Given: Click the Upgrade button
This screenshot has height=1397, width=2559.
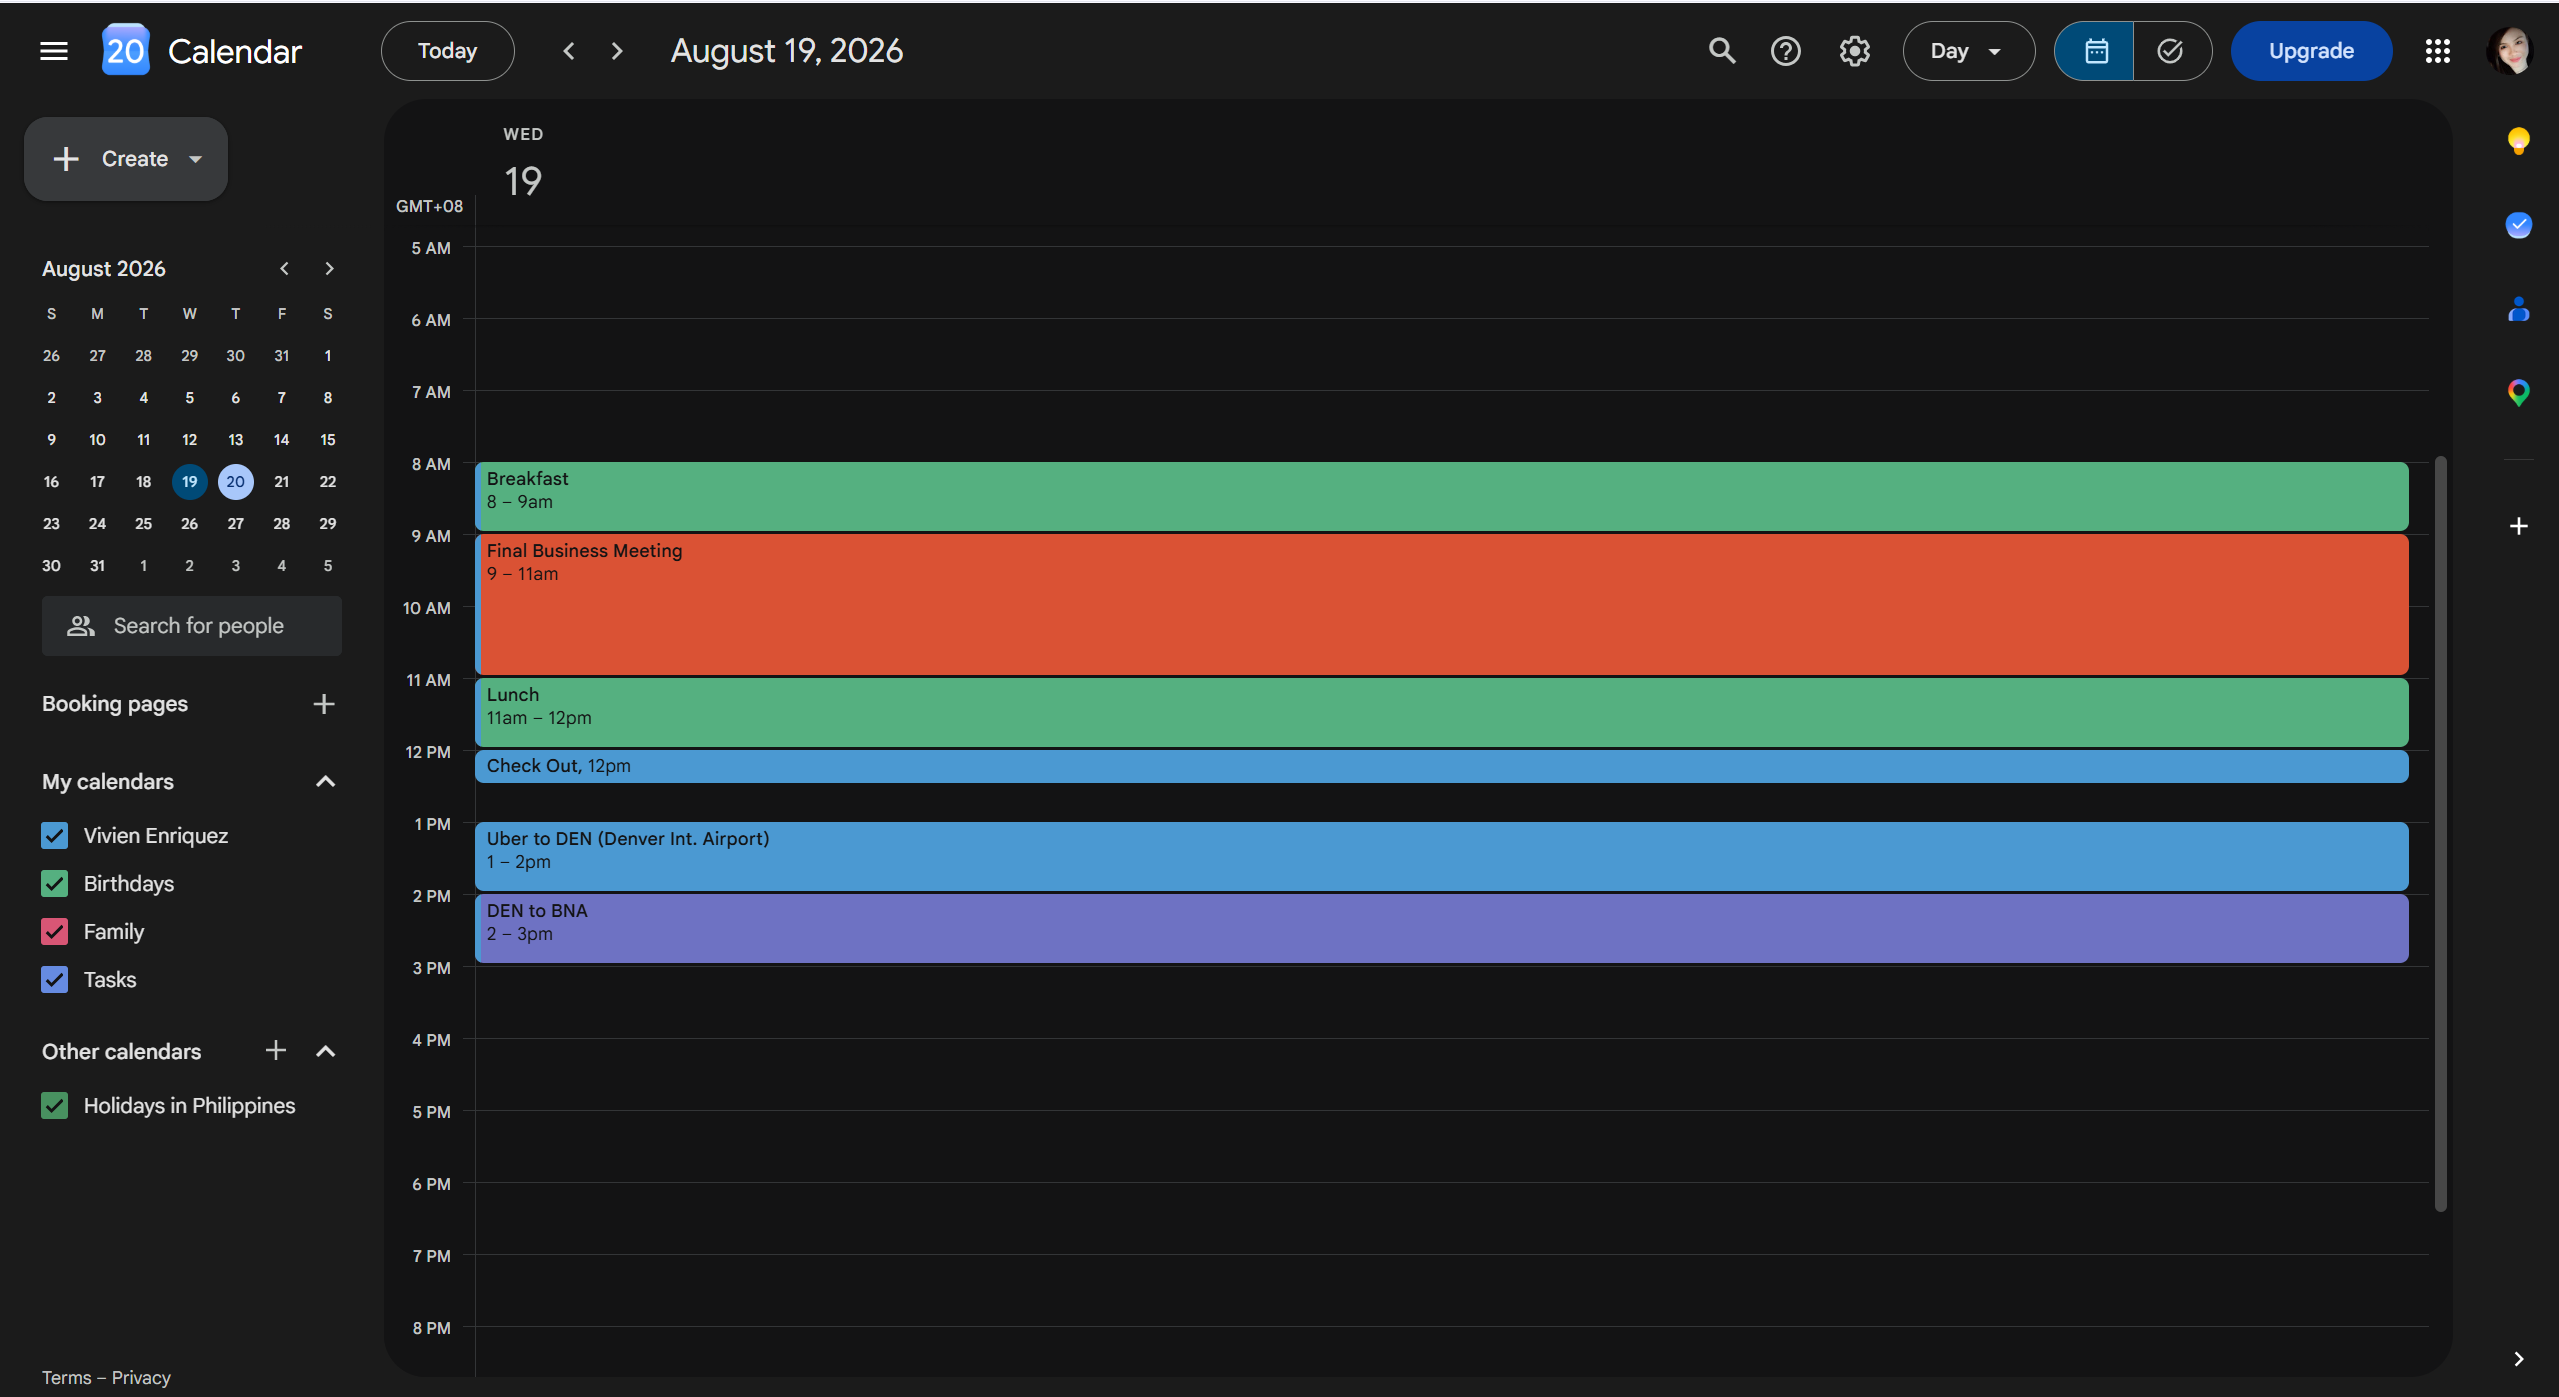Looking at the screenshot, I should coord(2311,51).
